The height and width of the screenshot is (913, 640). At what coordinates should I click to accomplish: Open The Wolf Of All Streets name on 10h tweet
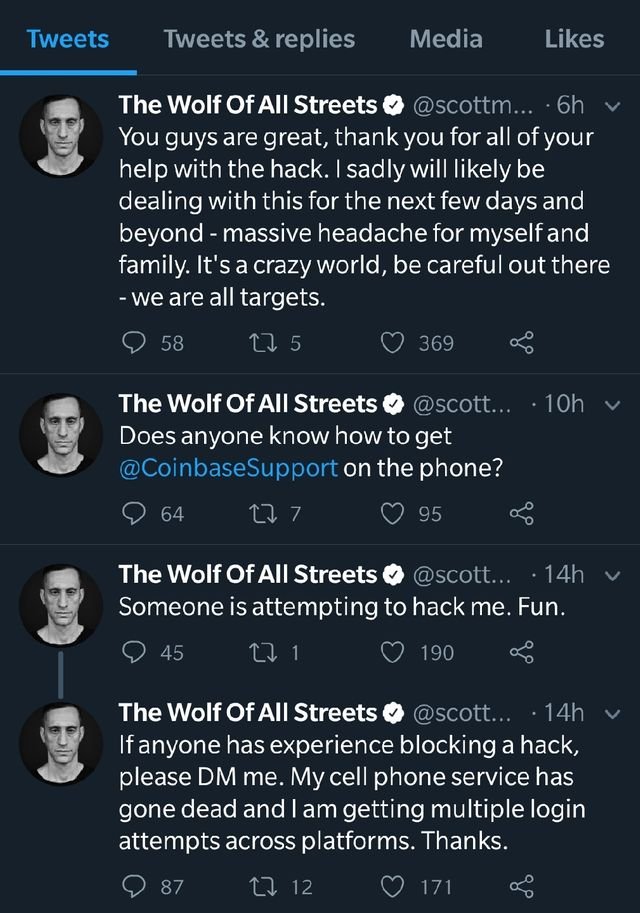tap(247, 404)
